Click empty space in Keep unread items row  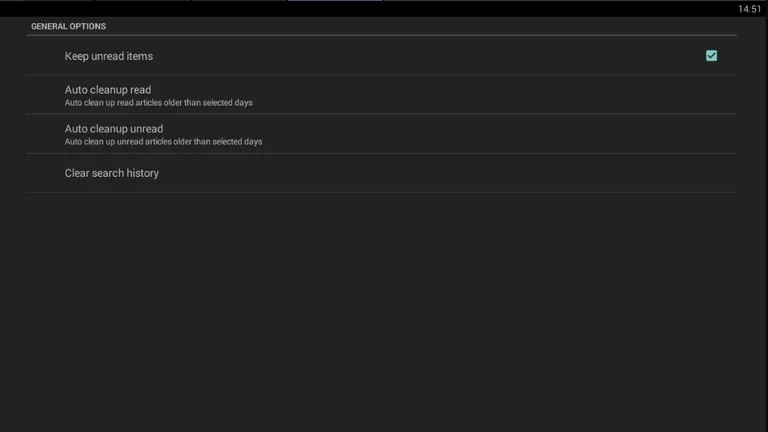click(420, 56)
